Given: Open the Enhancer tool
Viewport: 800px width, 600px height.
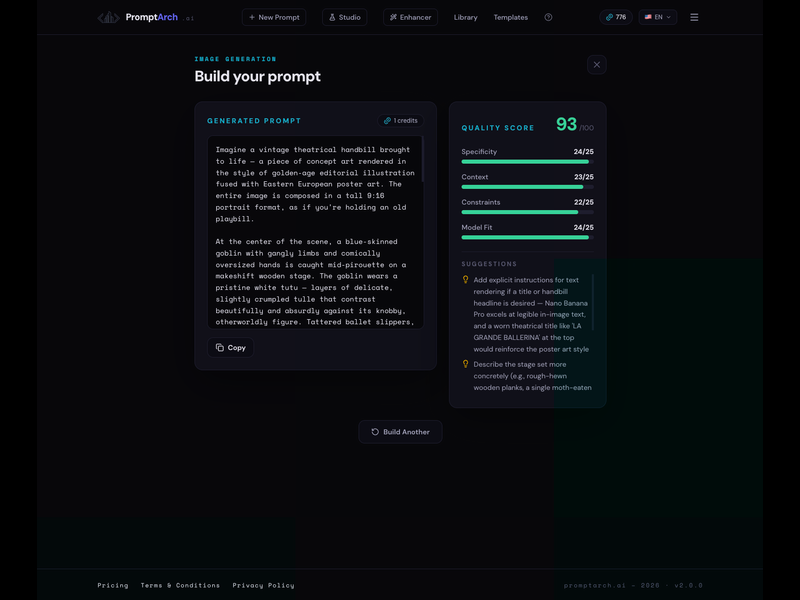Looking at the screenshot, I should pos(410,17).
